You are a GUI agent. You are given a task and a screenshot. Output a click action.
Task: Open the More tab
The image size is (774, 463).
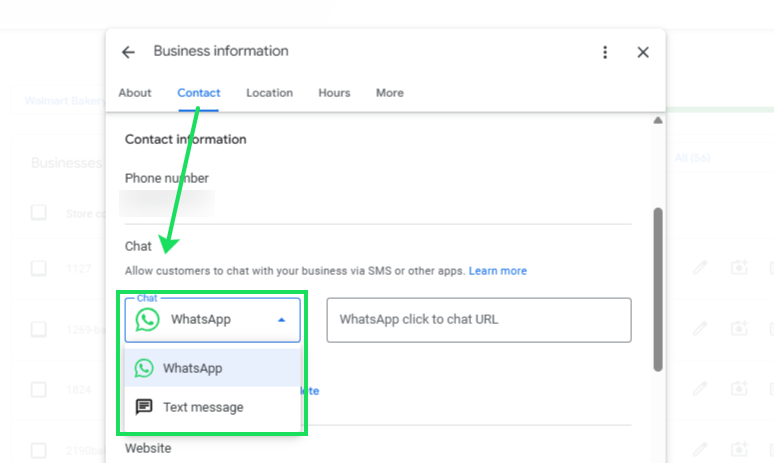[389, 93]
